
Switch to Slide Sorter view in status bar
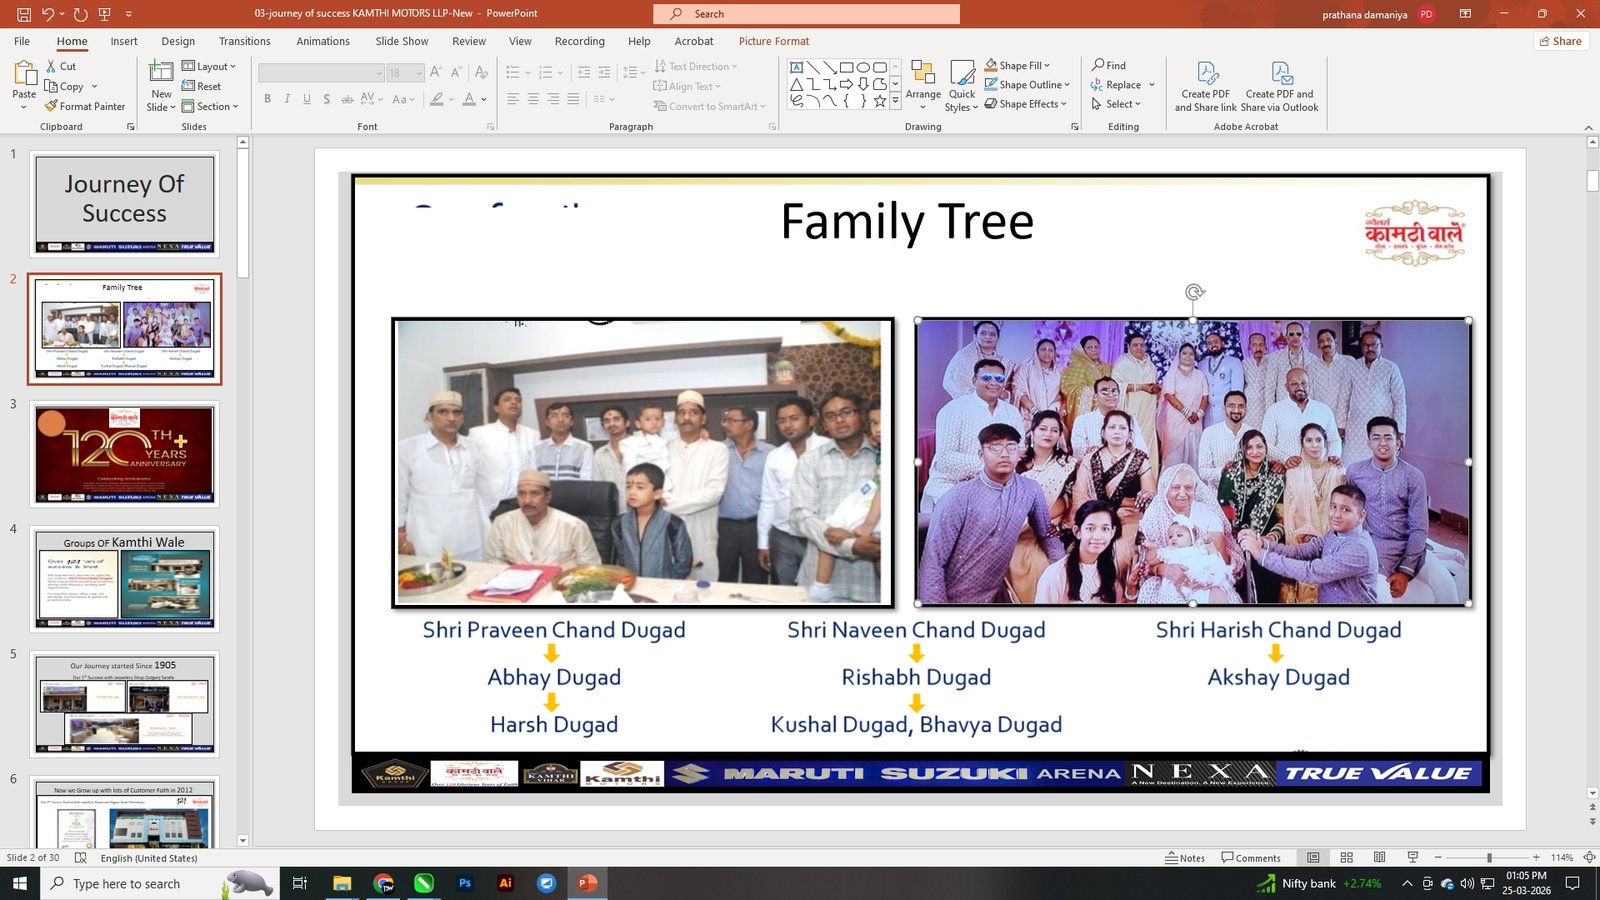1347,858
